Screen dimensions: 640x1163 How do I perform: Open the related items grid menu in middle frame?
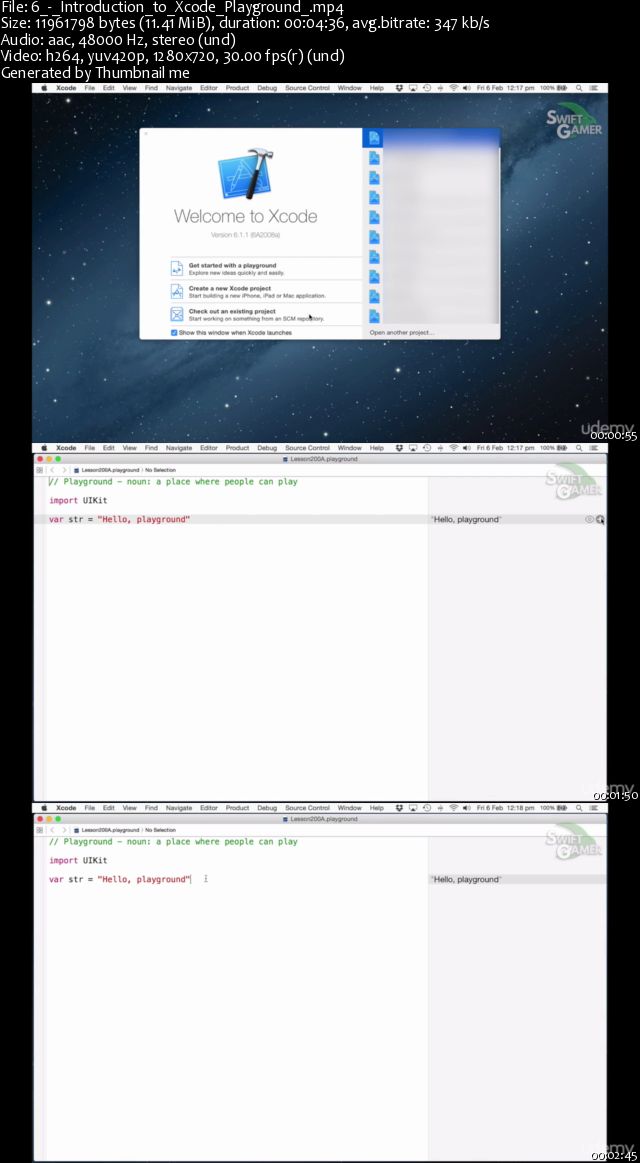click(40, 469)
